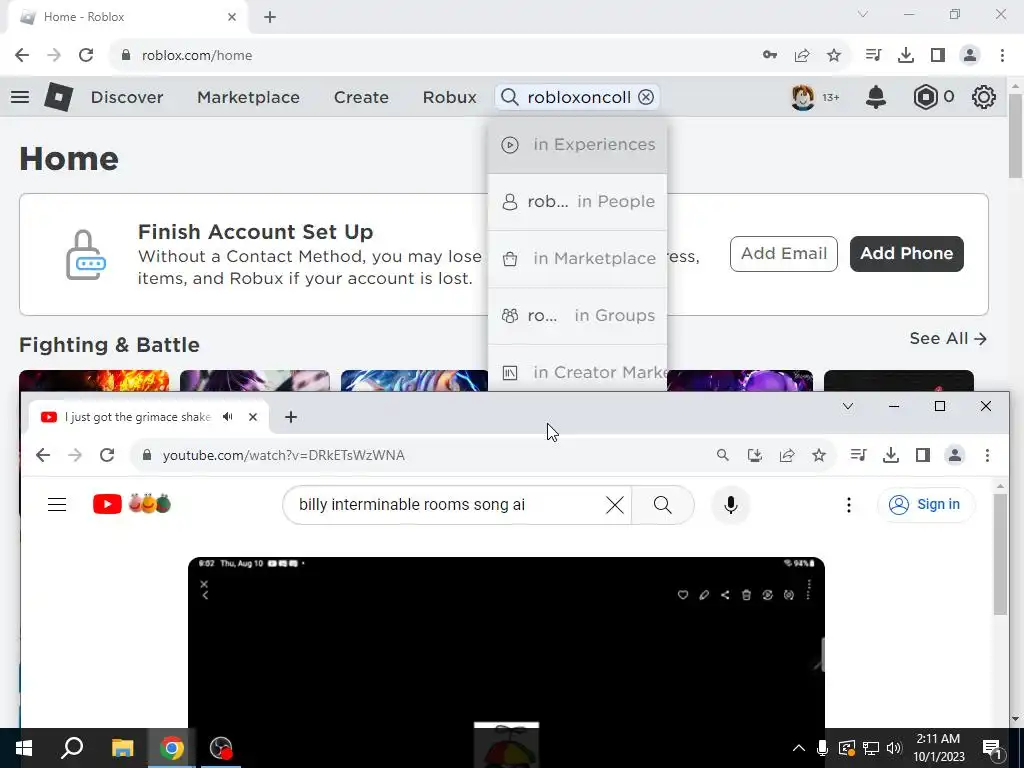Search robloxoncoll in Marketplace
Image resolution: width=1024 pixels, height=768 pixels.
coord(577,259)
